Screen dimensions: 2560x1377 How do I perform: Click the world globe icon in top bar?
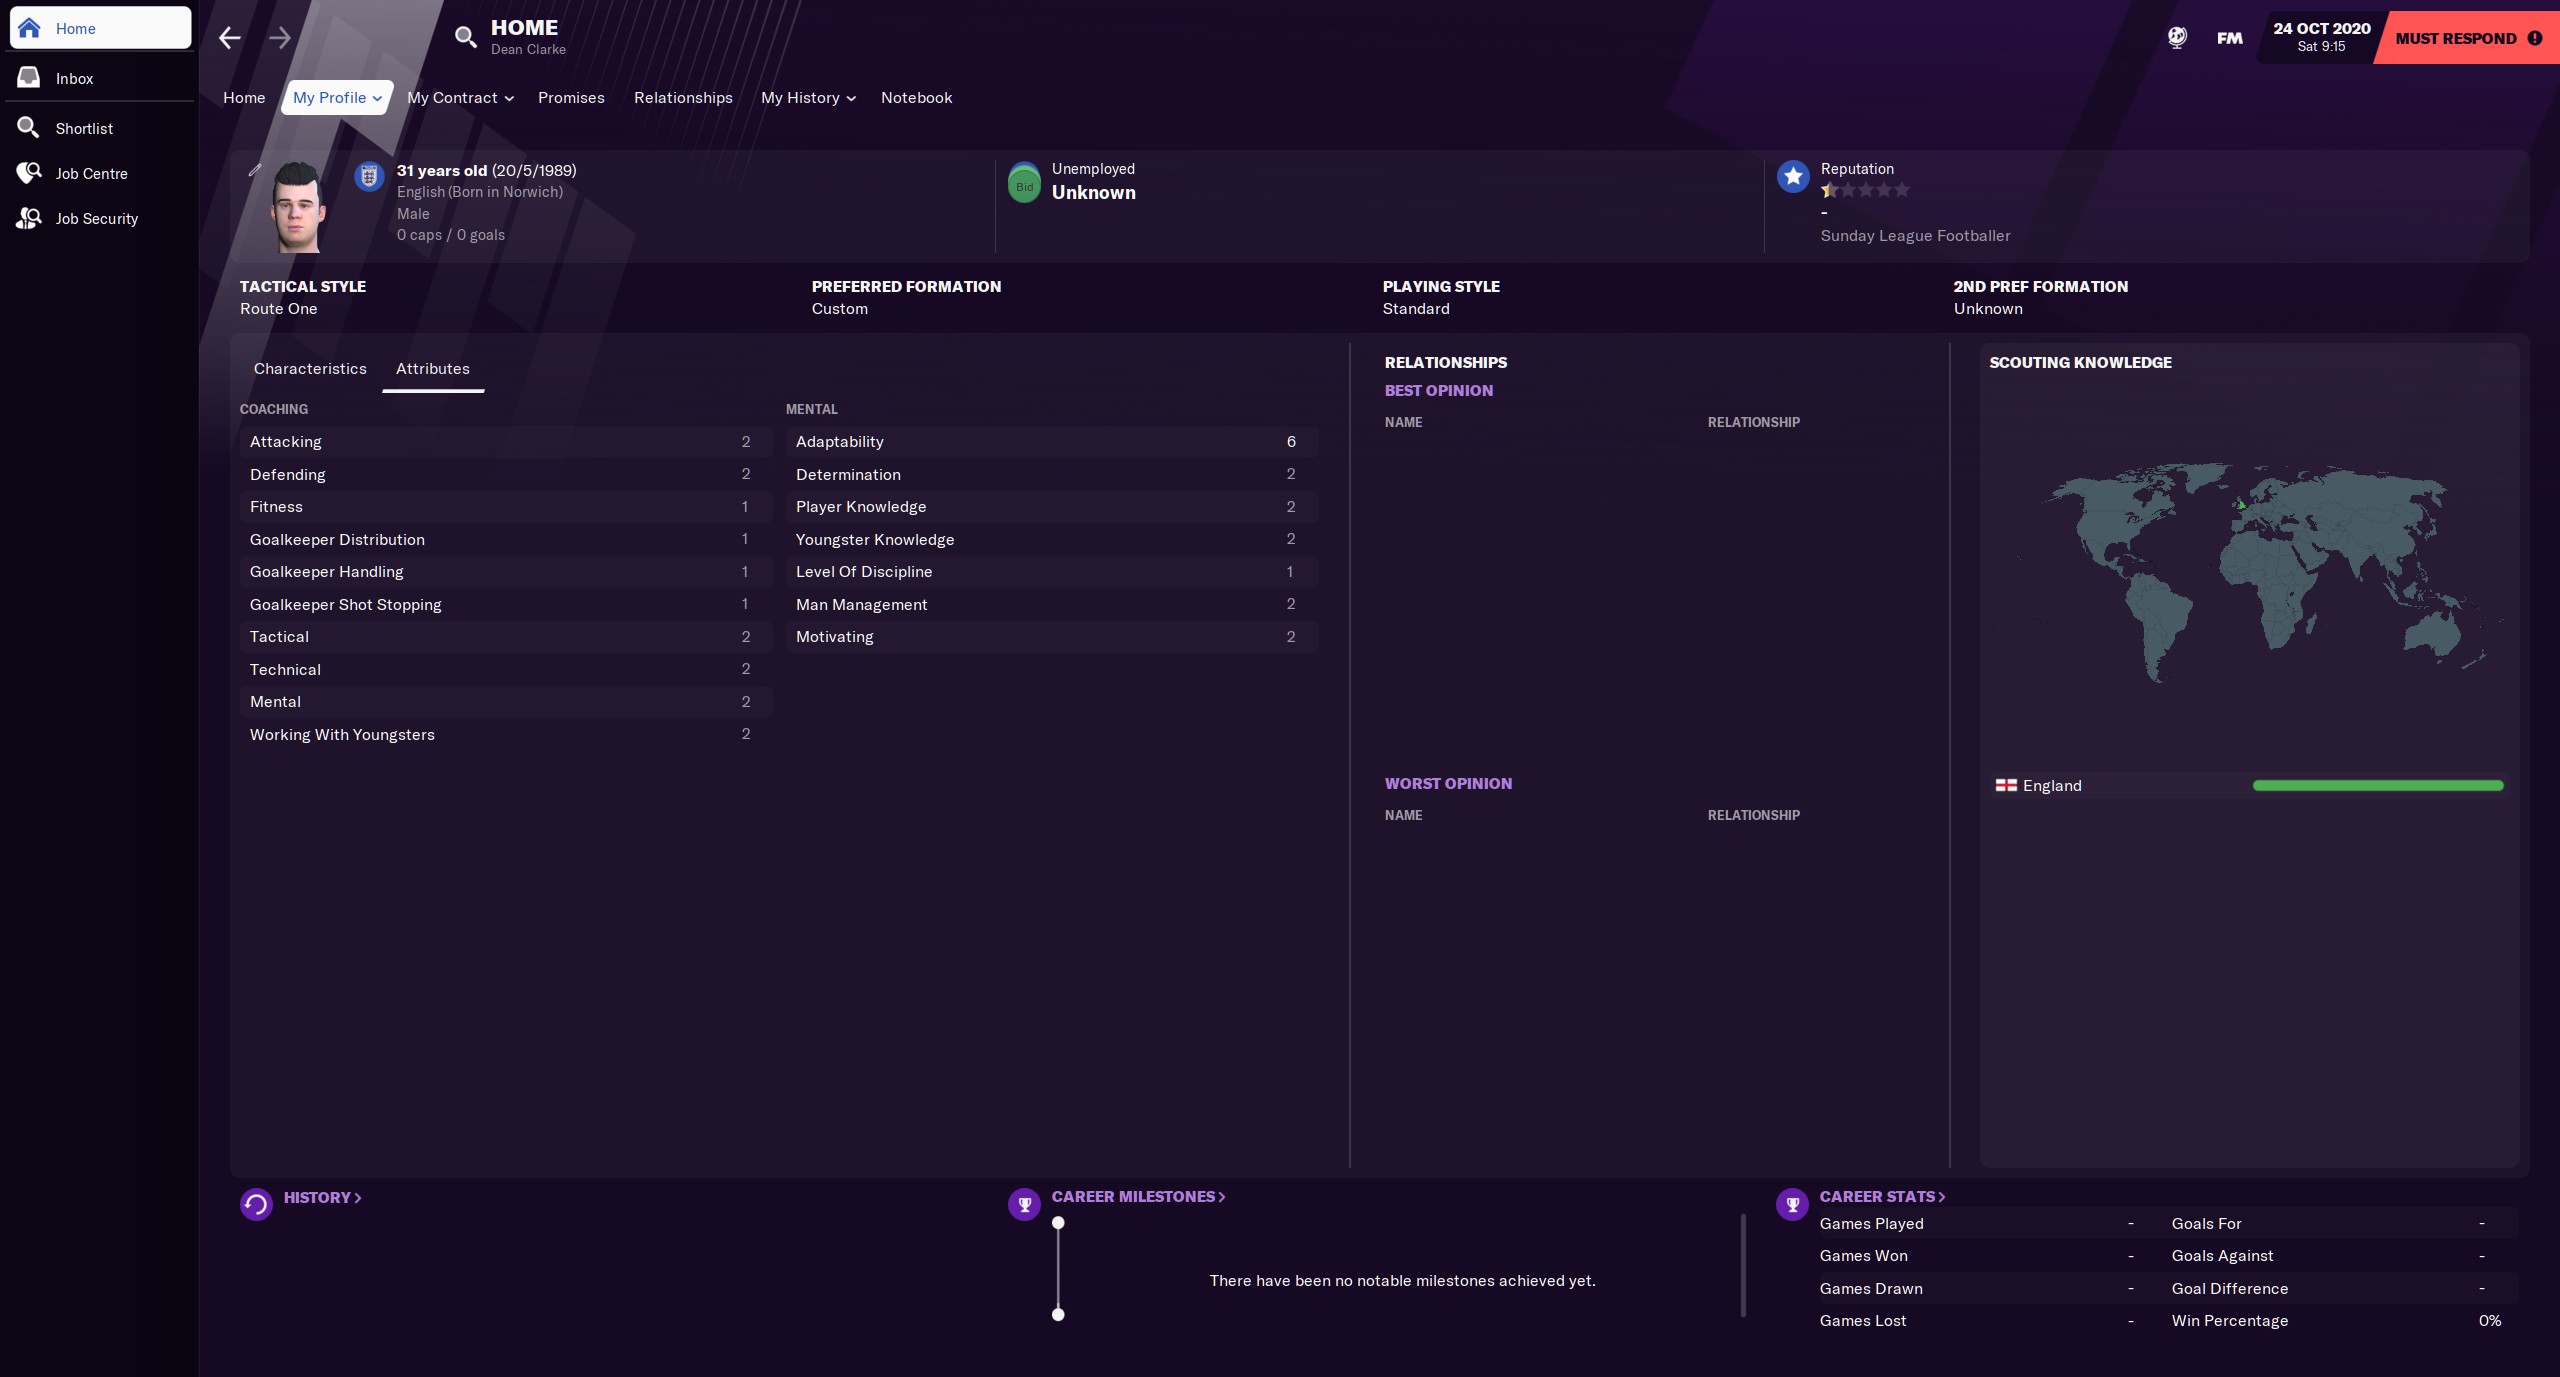coord(2177,38)
